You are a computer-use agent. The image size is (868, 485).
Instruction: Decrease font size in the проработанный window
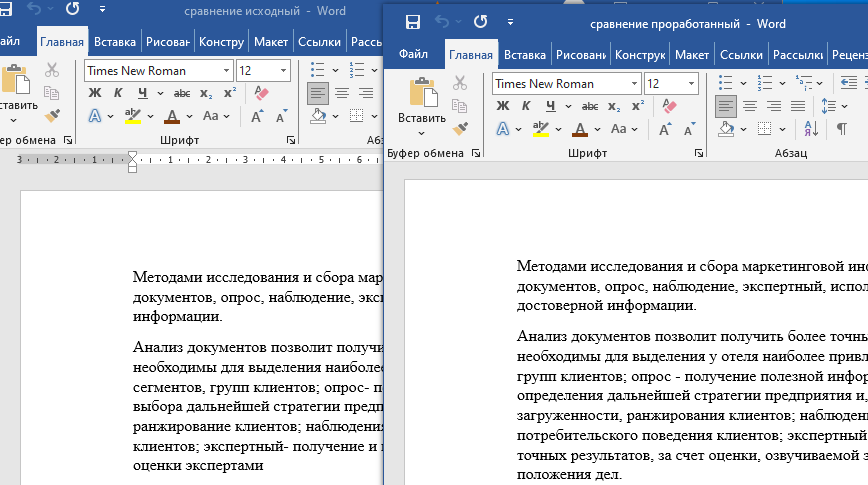689,129
